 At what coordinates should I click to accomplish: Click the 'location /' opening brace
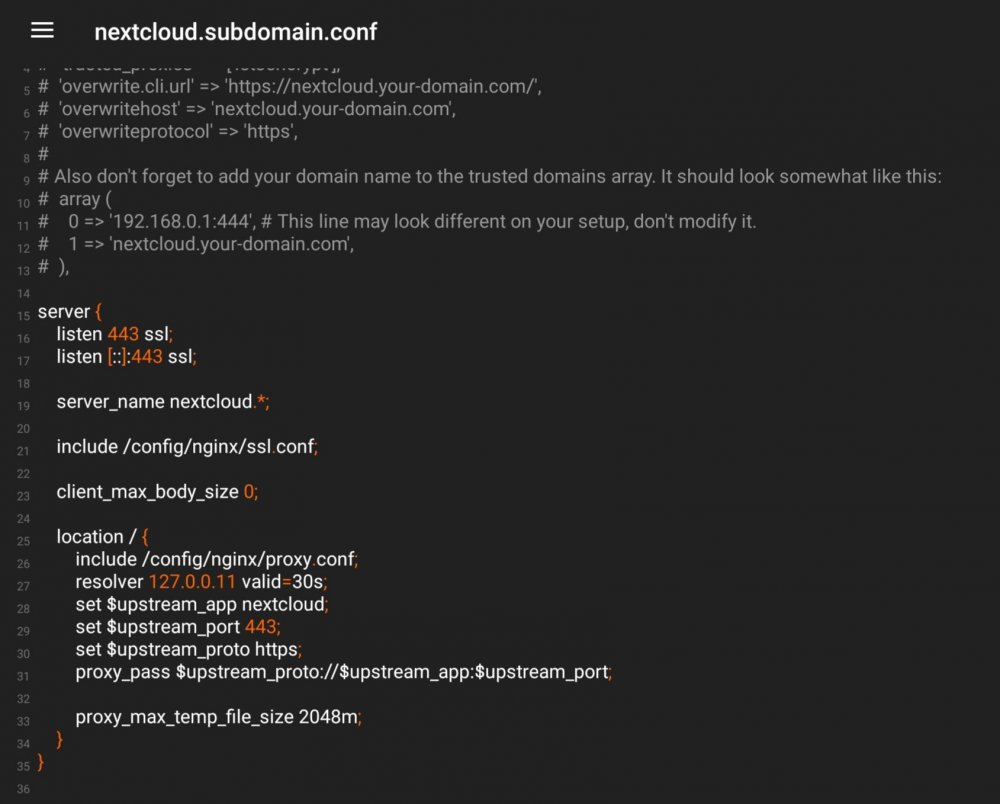point(145,537)
